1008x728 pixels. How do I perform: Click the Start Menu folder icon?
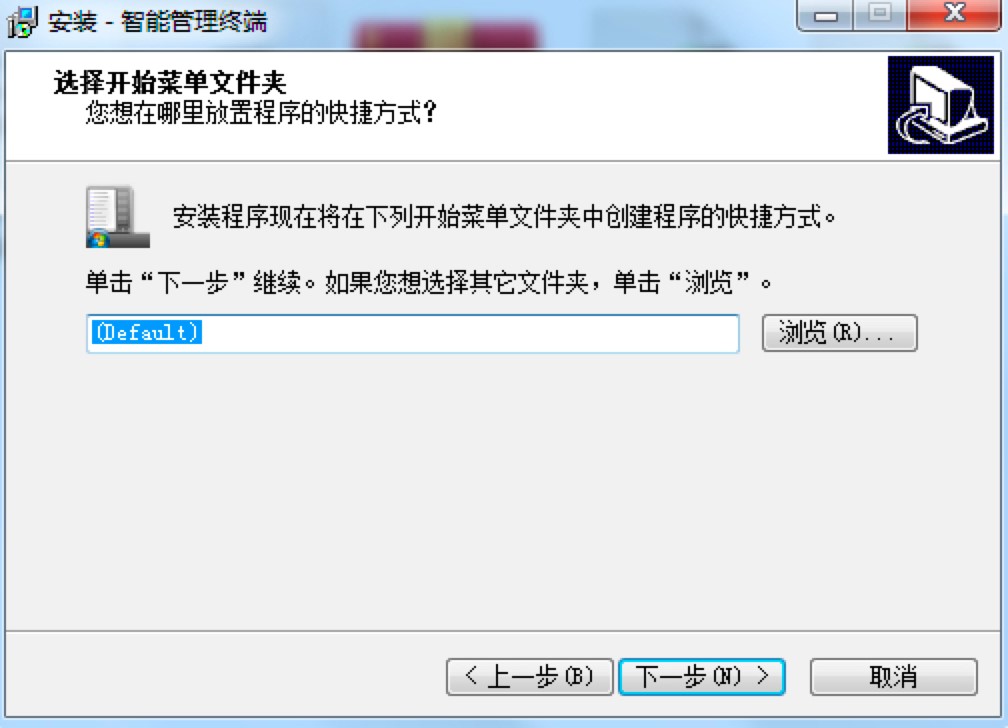click(x=118, y=217)
